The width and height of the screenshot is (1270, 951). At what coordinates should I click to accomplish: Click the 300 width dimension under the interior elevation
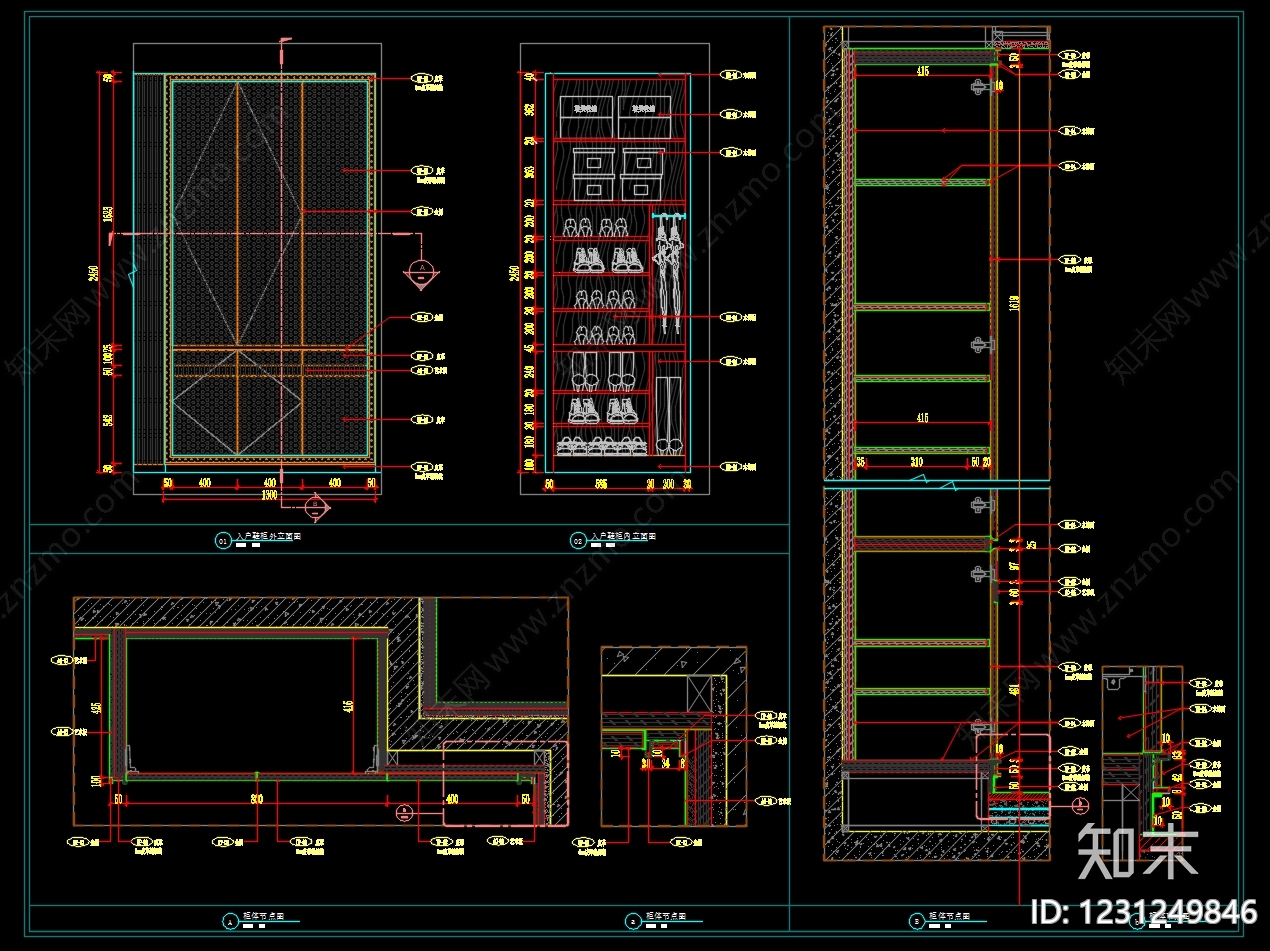(x=669, y=484)
